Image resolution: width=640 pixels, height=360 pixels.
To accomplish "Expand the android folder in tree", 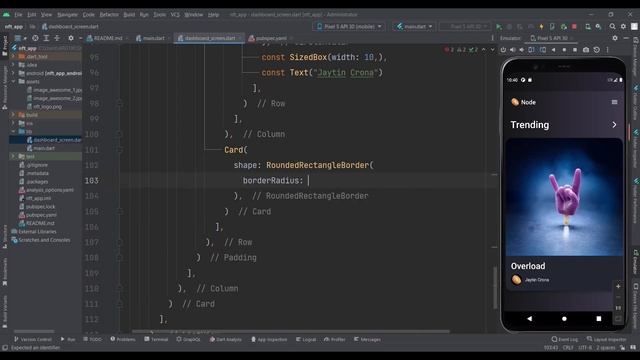I will pyautogui.click(x=13, y=73).
